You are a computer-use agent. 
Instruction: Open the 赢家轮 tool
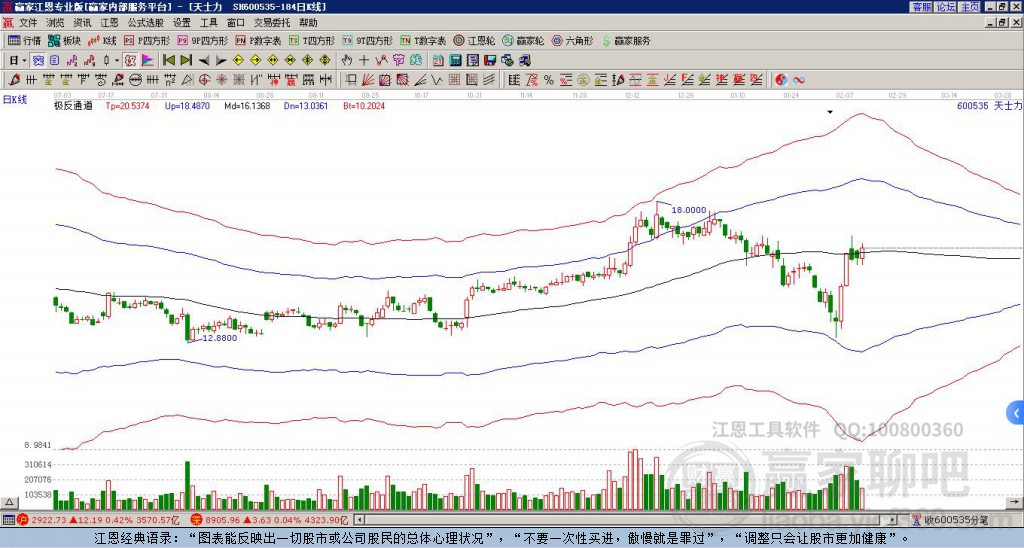(x=523, y=40)
